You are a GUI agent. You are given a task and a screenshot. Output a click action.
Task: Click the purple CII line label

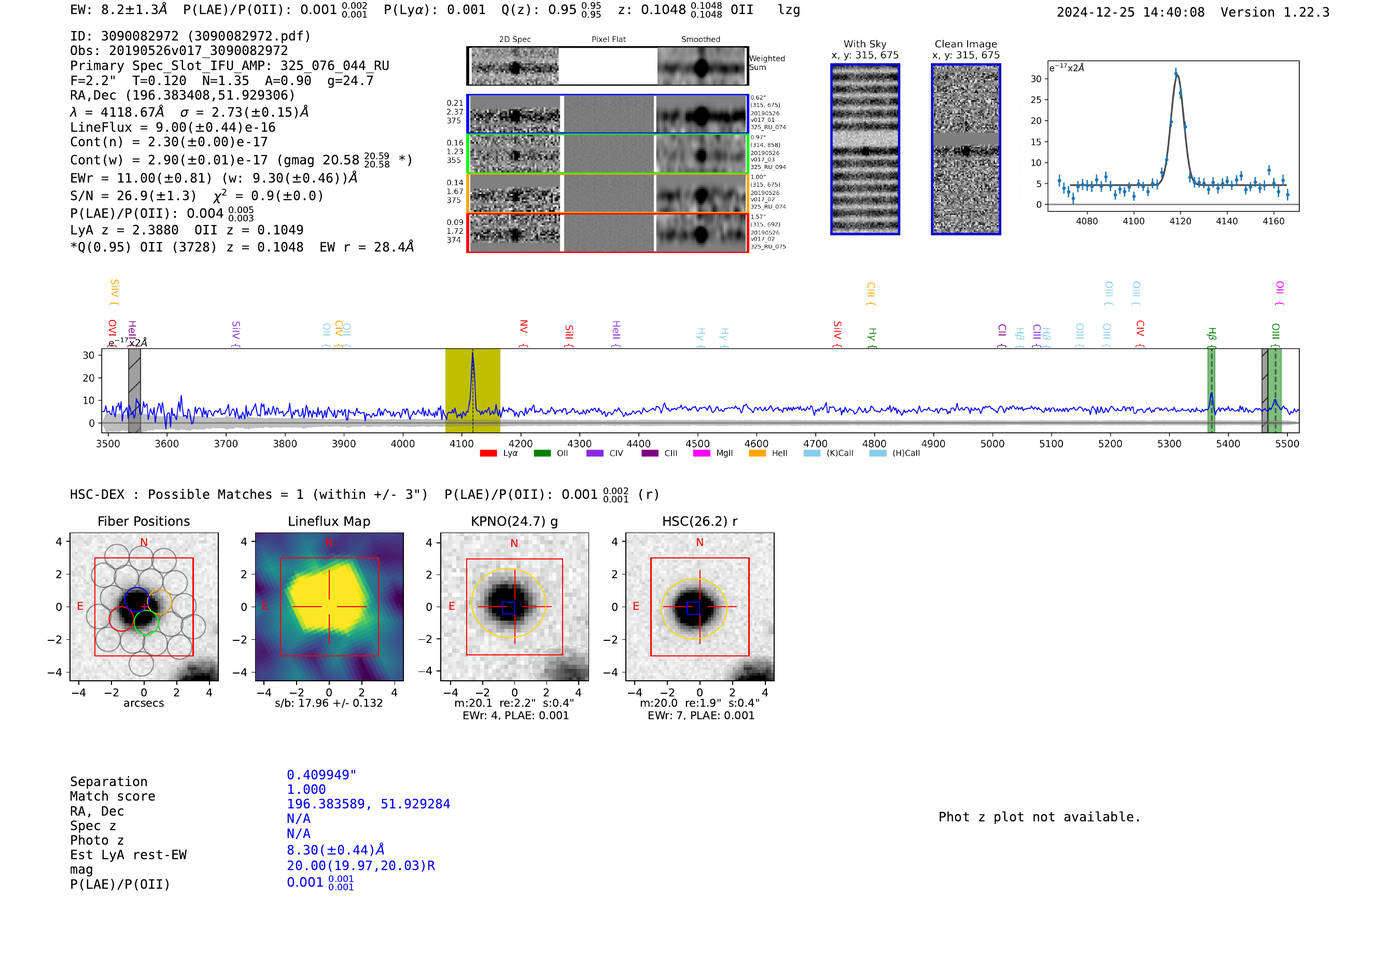[x=1002, y=335]
